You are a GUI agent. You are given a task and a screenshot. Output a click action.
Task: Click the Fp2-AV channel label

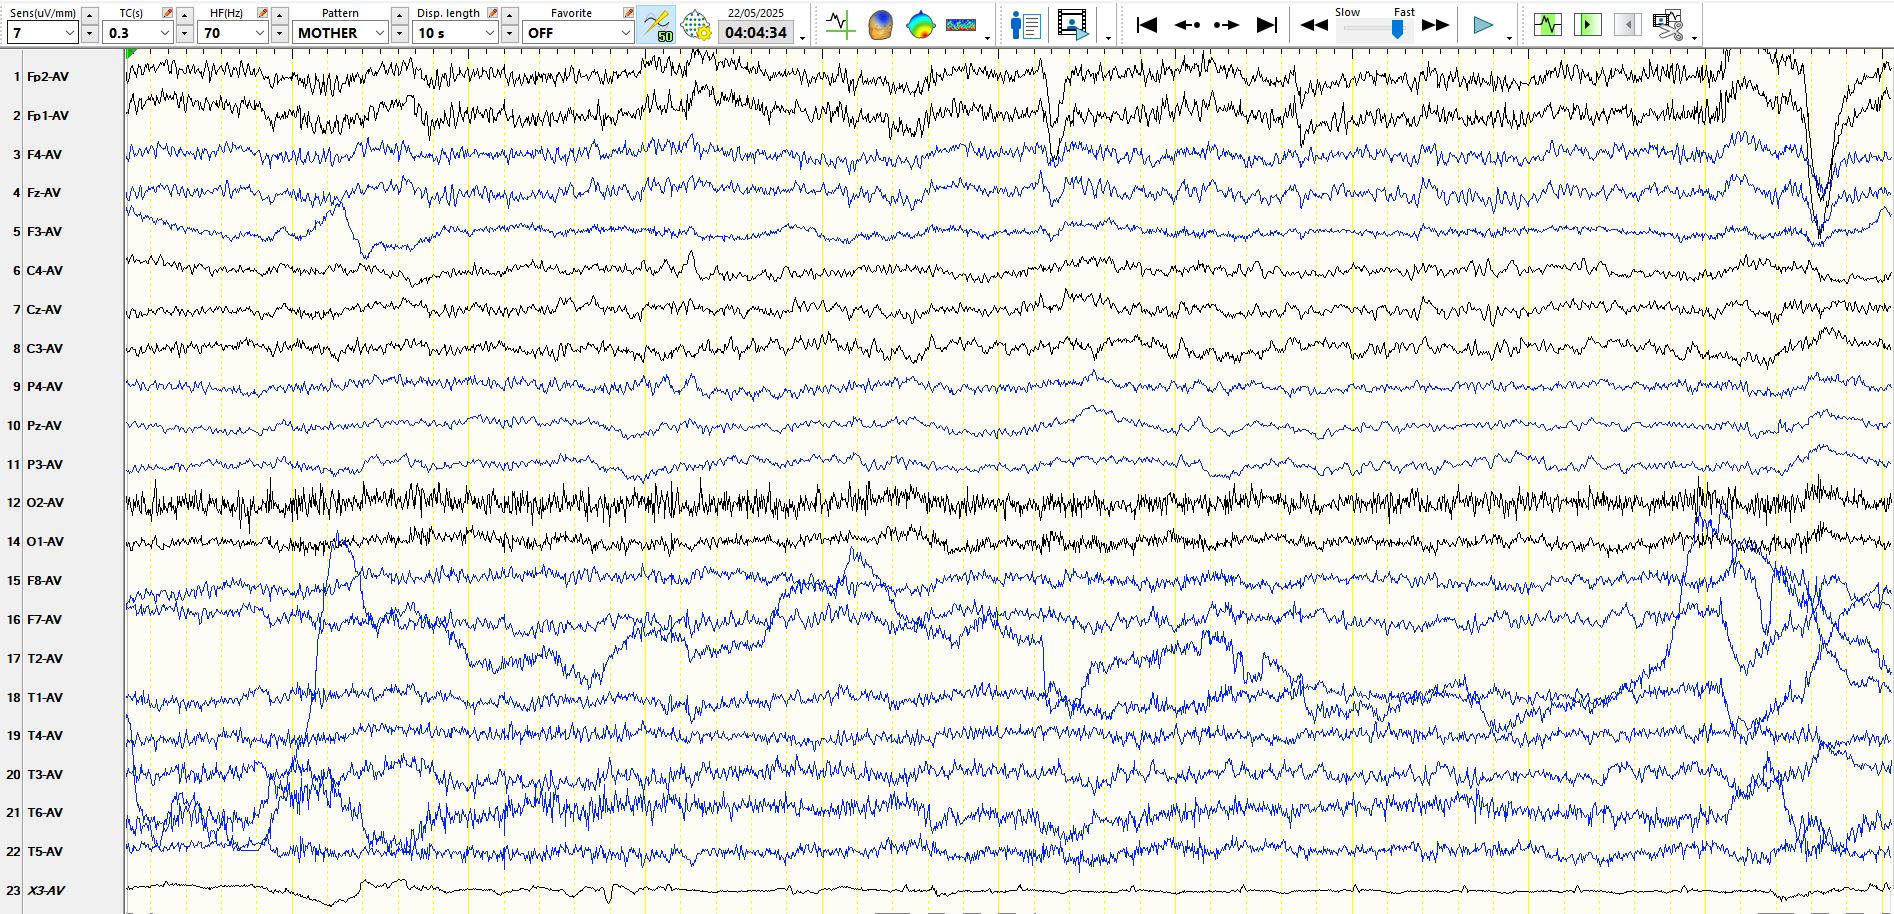(48, 77)
